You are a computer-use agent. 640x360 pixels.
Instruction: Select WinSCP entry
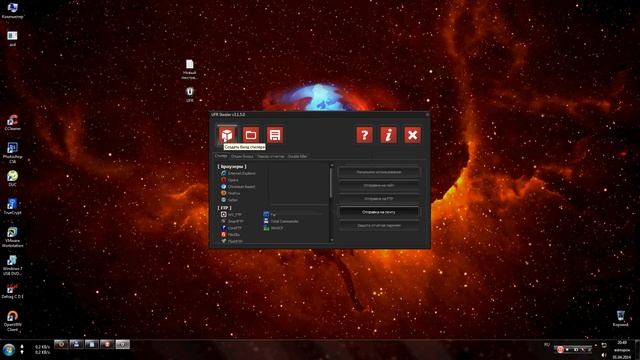[x=273, y=228]
